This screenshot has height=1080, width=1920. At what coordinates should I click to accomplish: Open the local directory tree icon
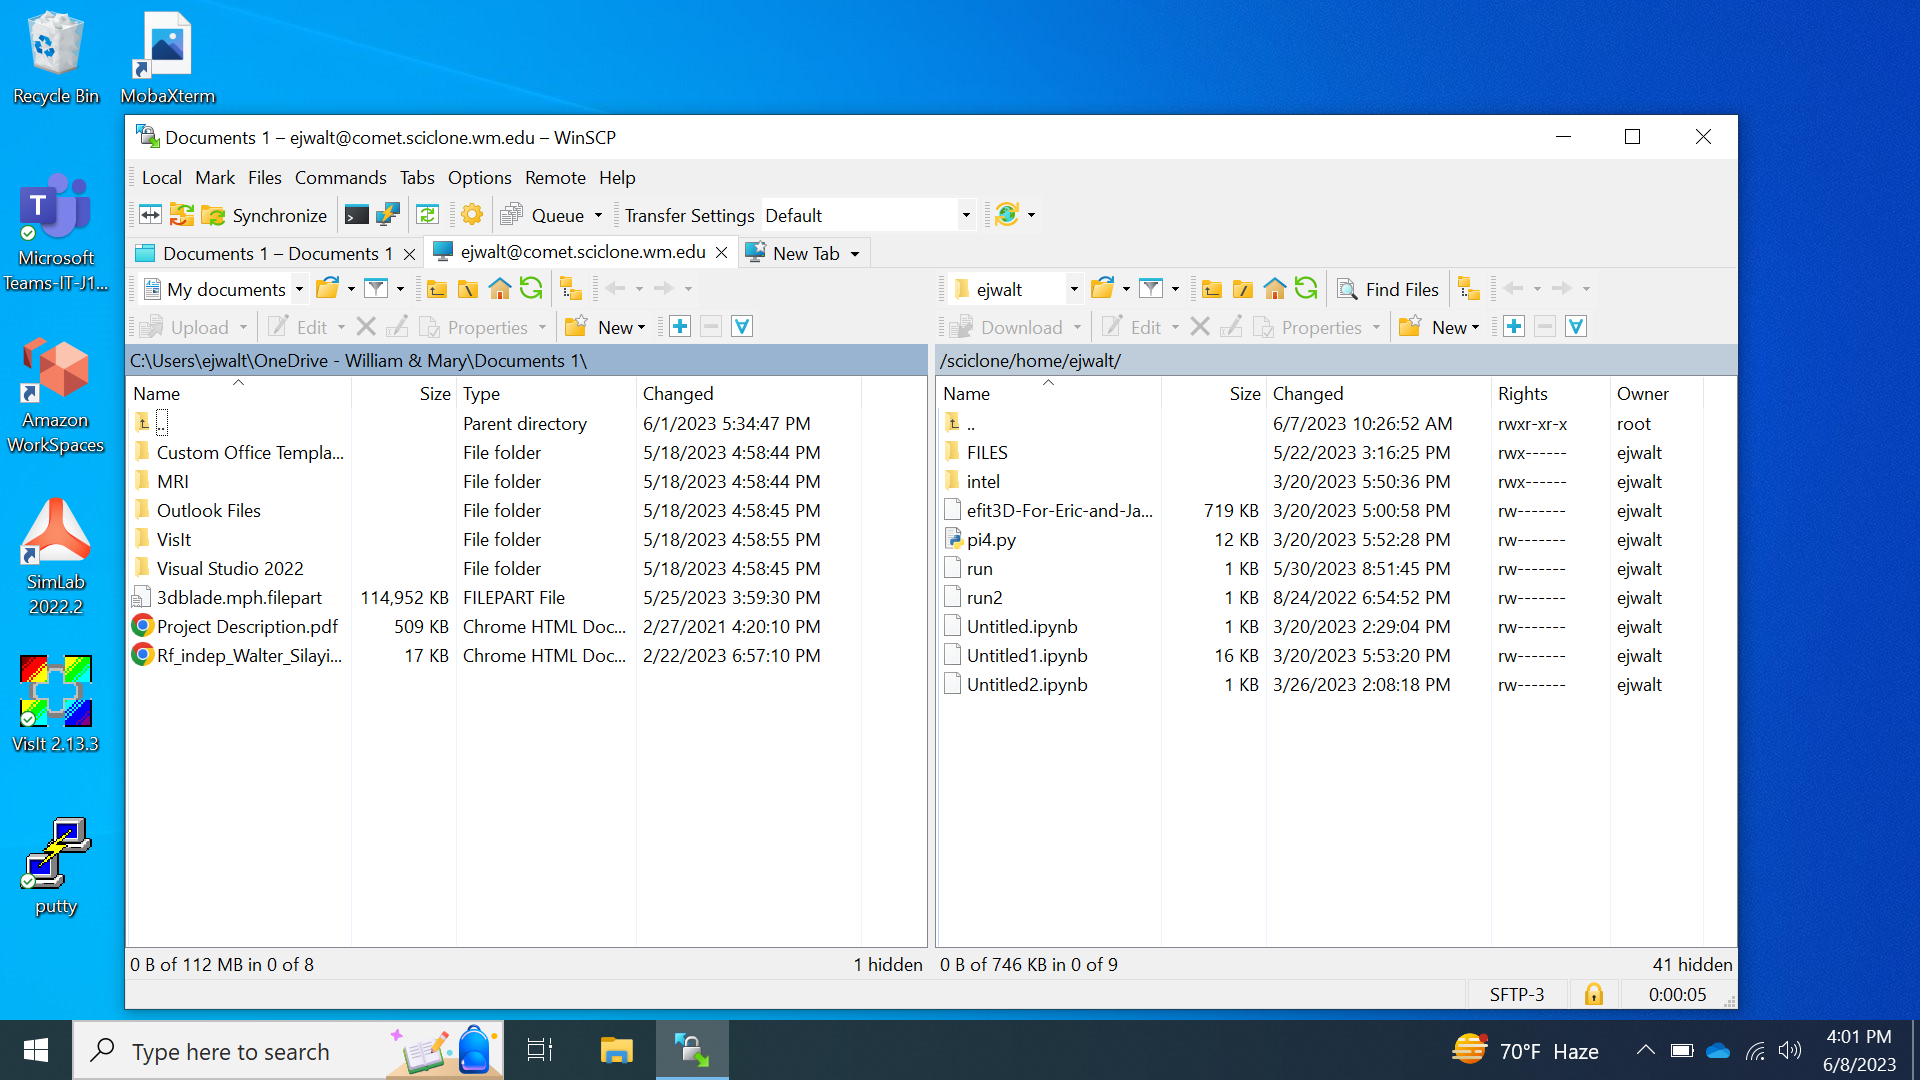(571, 289)
